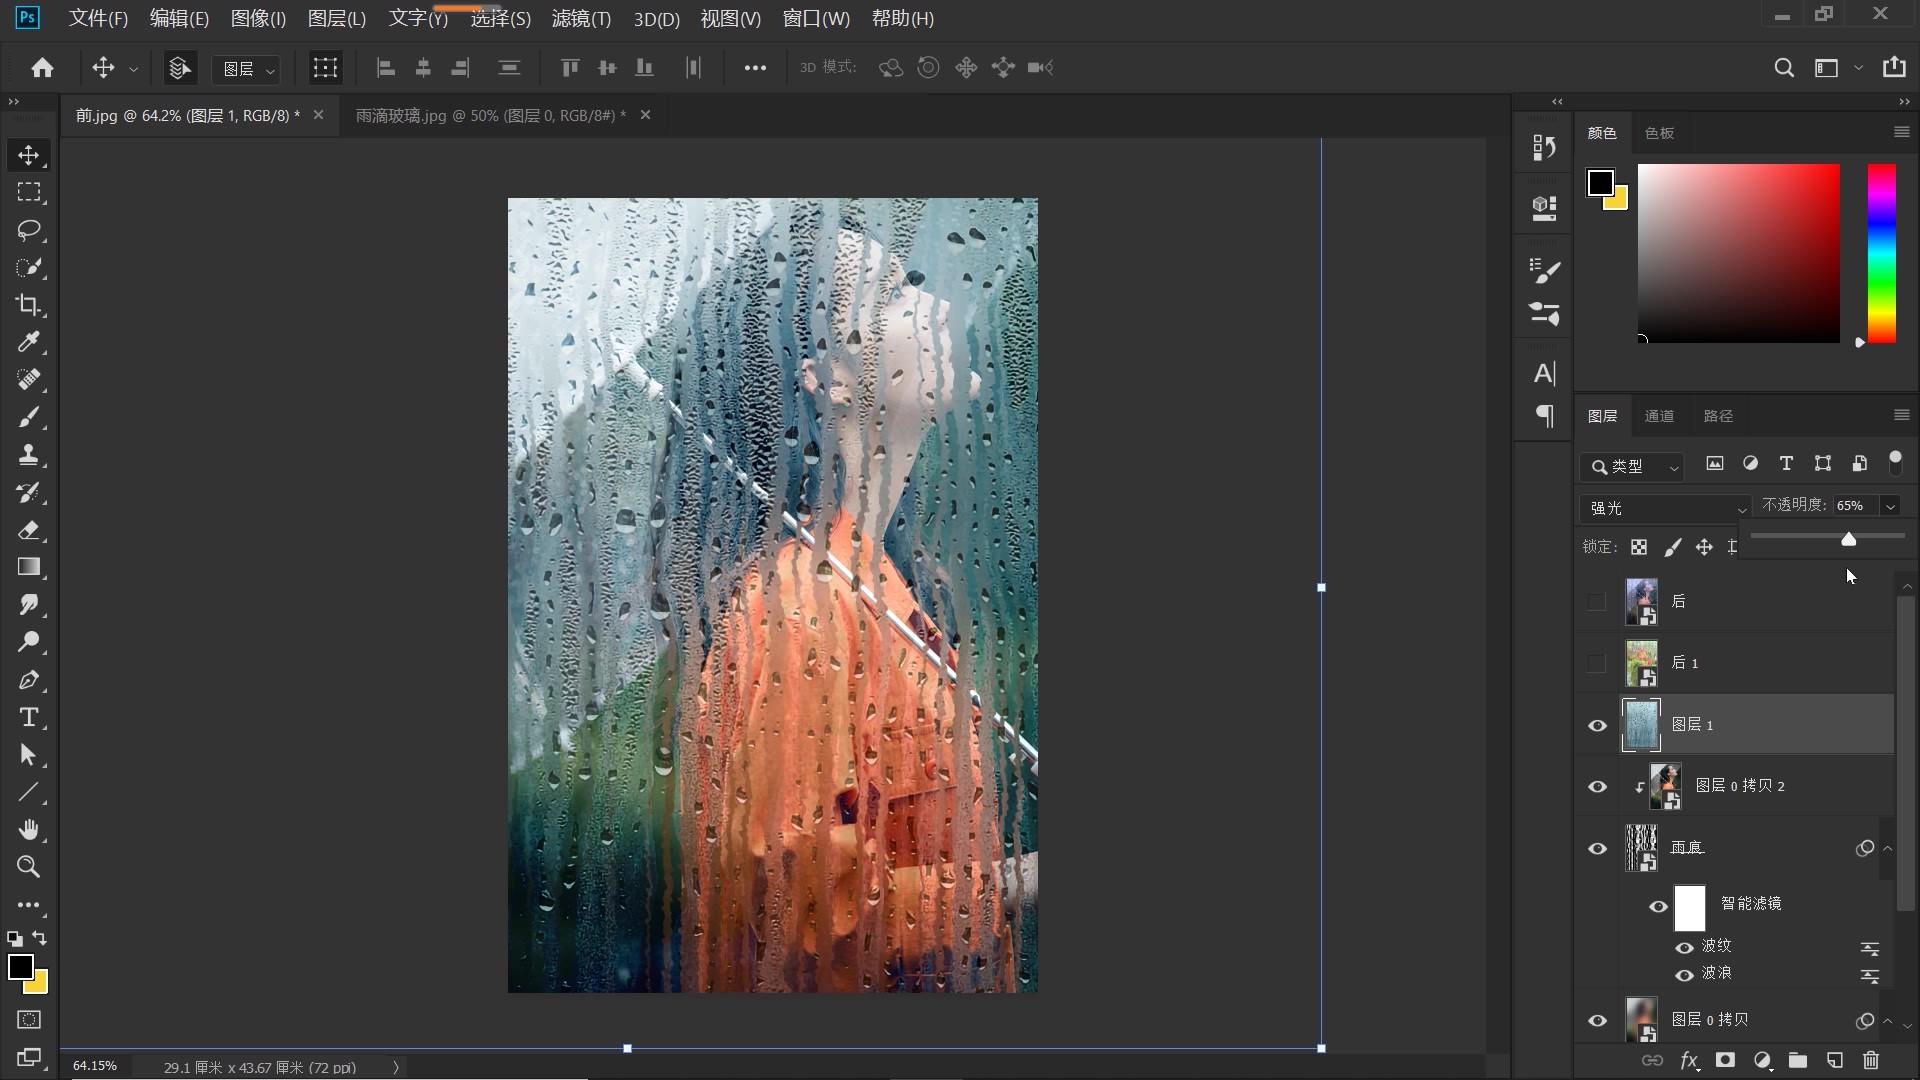Select the Crop tool
The image size is (1920, 1080).
(x=28, y=305)
